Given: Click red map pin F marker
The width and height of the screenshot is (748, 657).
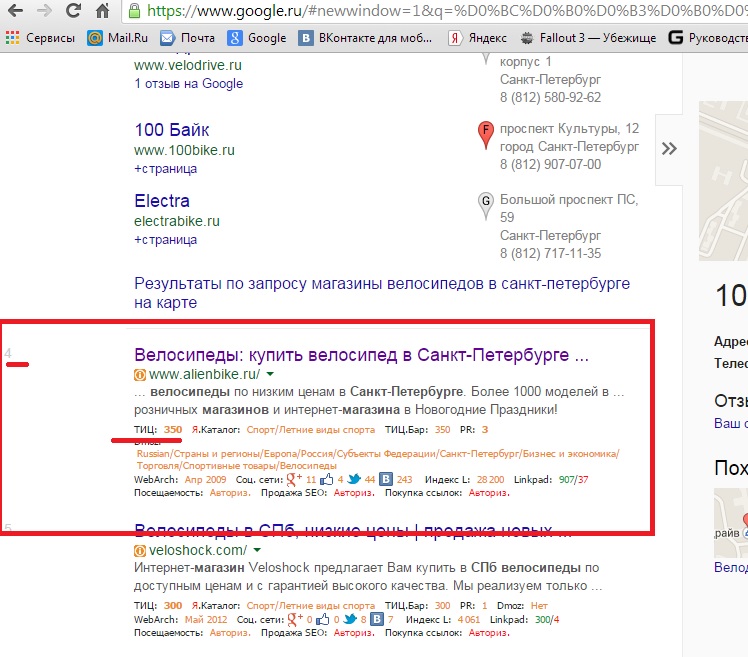Looking at the screenshot, I should point(486,134).
